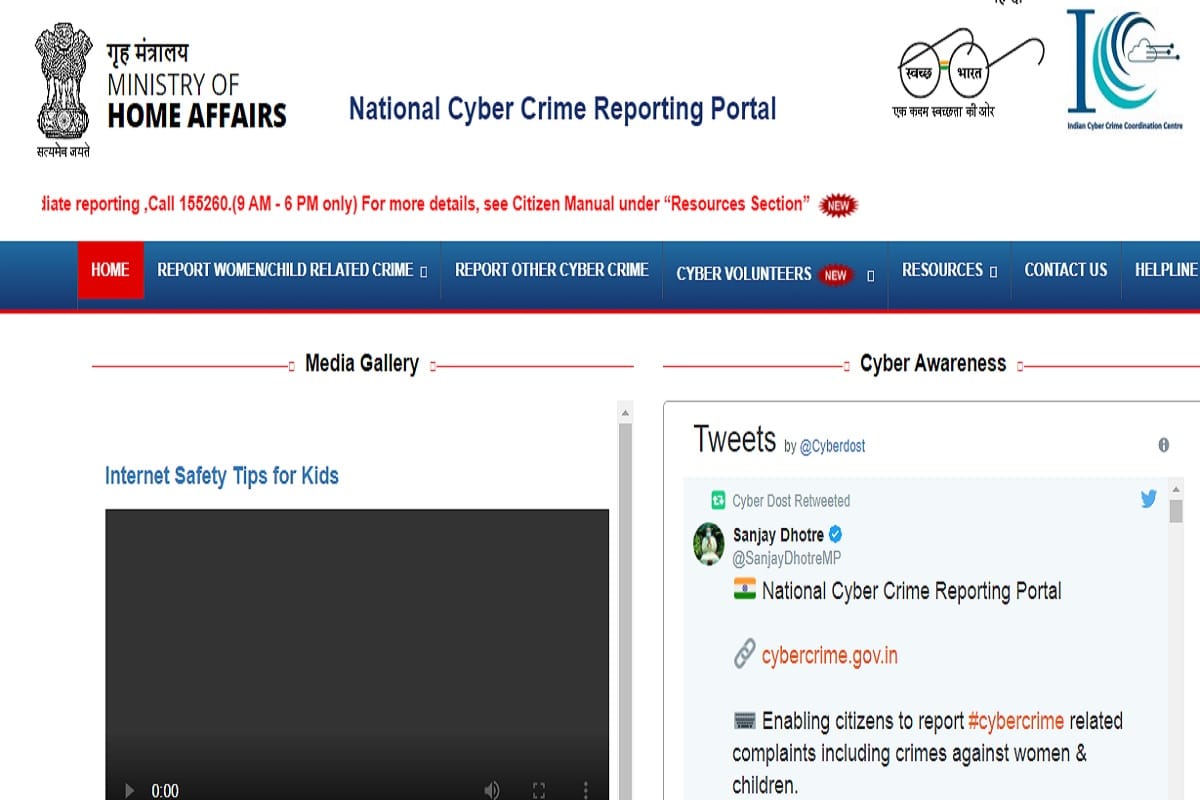1200x800 pixels.
Task: Mute the video with the speaker icon
Action: (x=491, y=791)
